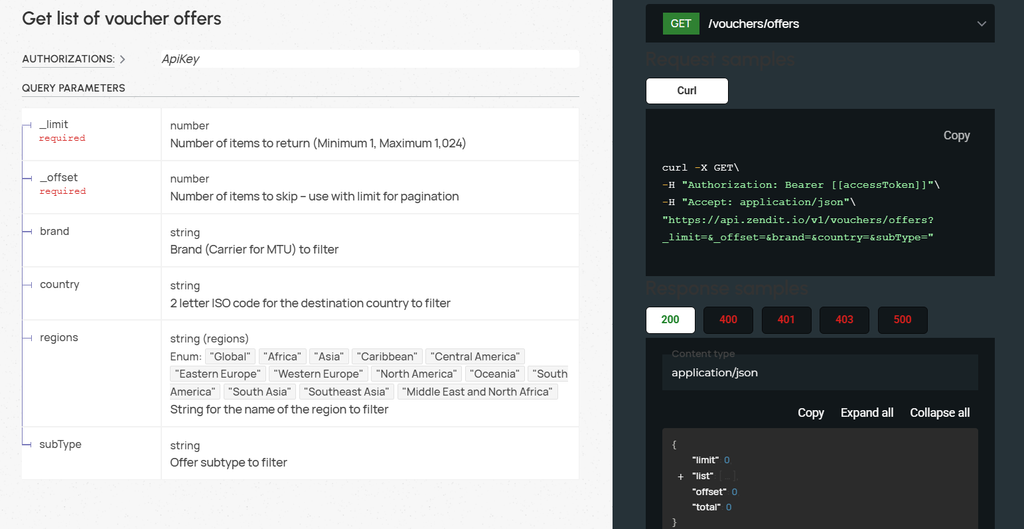Click the "Get list of voucher offers" heading
The width and height of the screenshot is (1024, 529).
[121, 18]
